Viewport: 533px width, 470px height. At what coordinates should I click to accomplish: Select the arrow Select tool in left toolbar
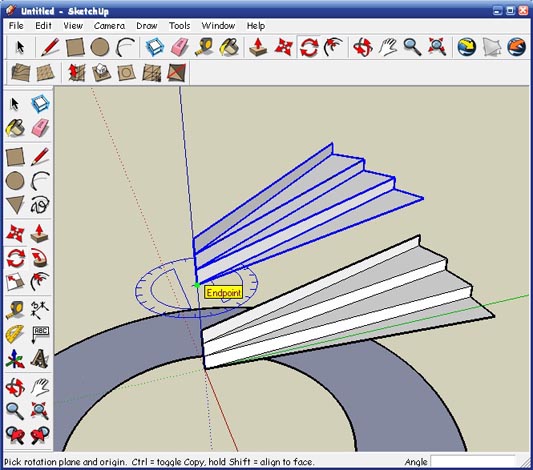[15, 104]
